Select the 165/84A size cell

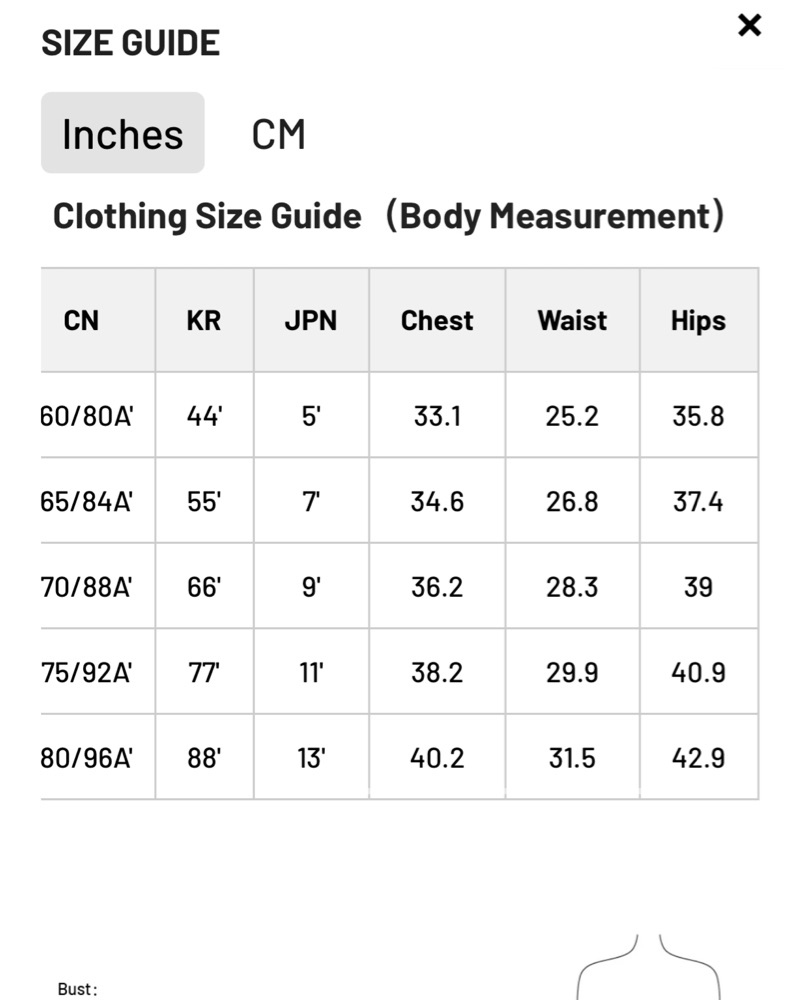point(98,501)
